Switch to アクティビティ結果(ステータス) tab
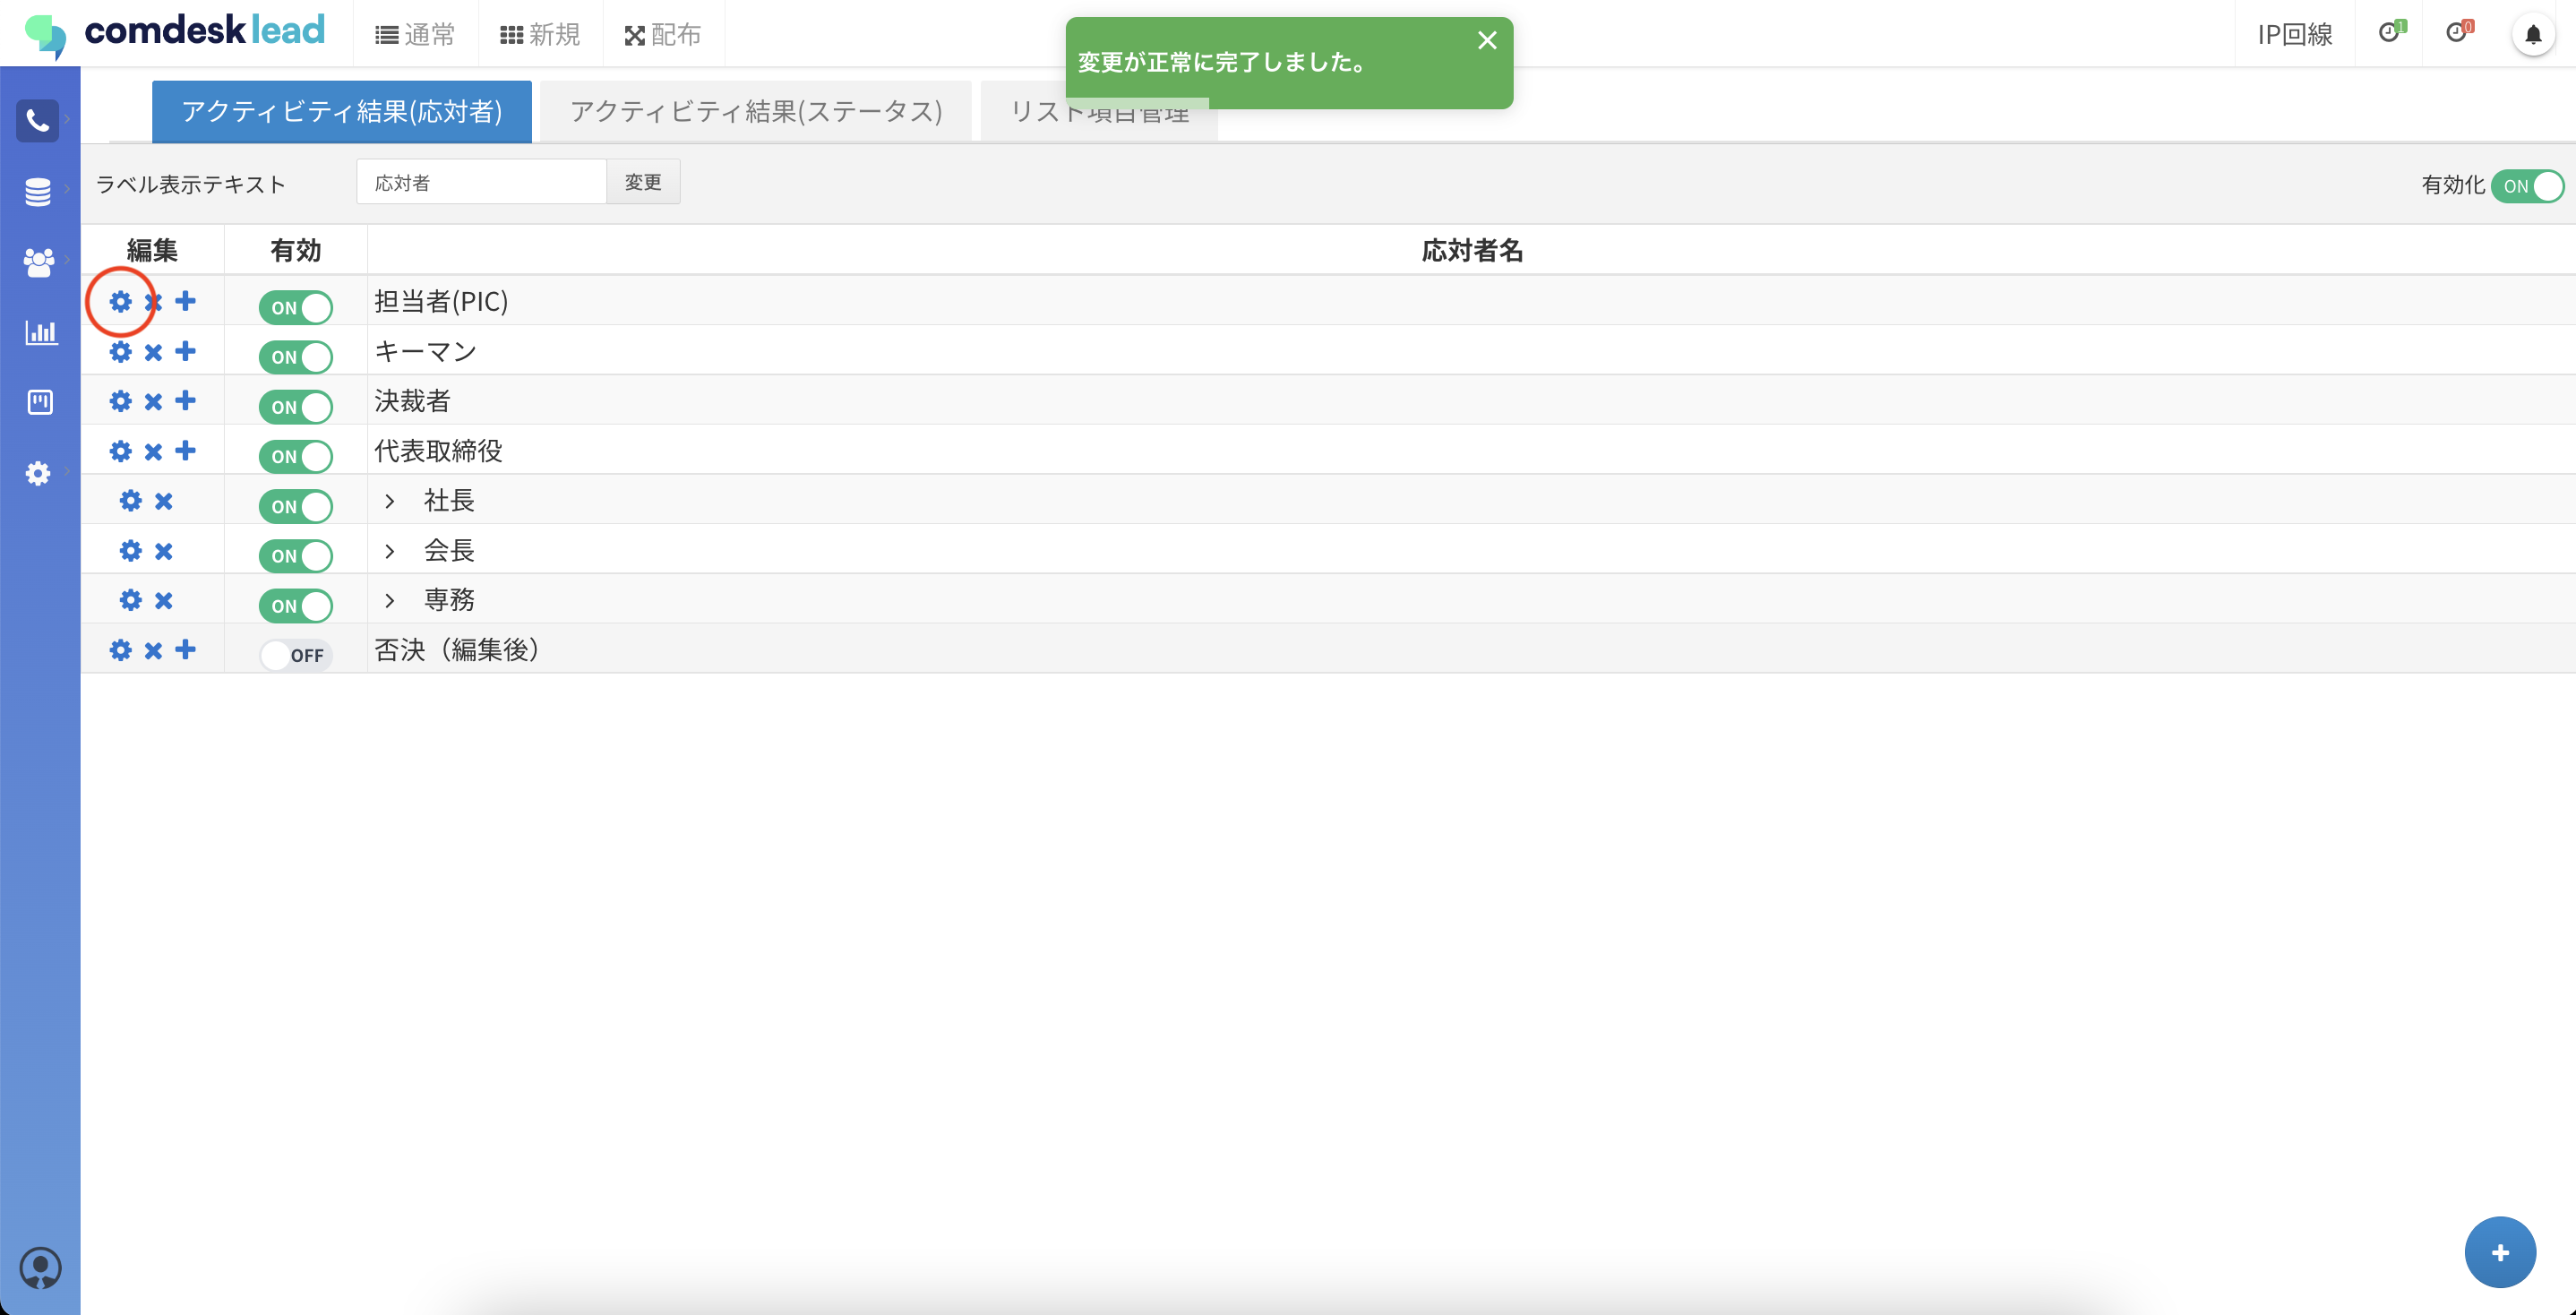 [x=756, y=111]
